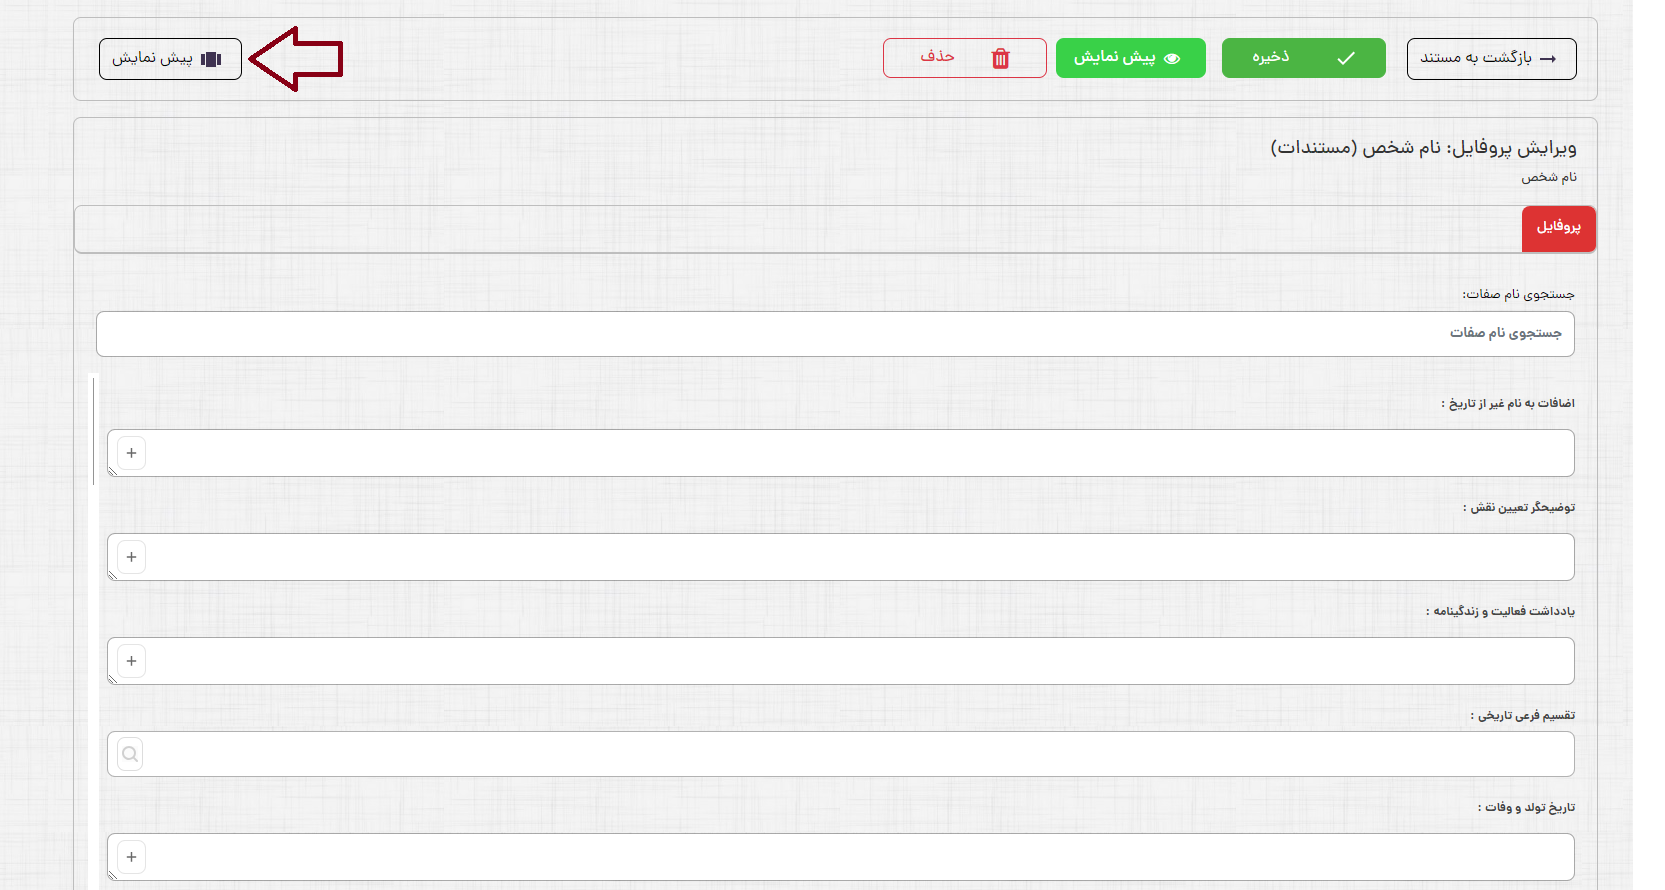Image resolution: width=1665 pixels, height=890 pixels.
Task: Save the profile with the ذخیره button
Action: coord(1303,58)
